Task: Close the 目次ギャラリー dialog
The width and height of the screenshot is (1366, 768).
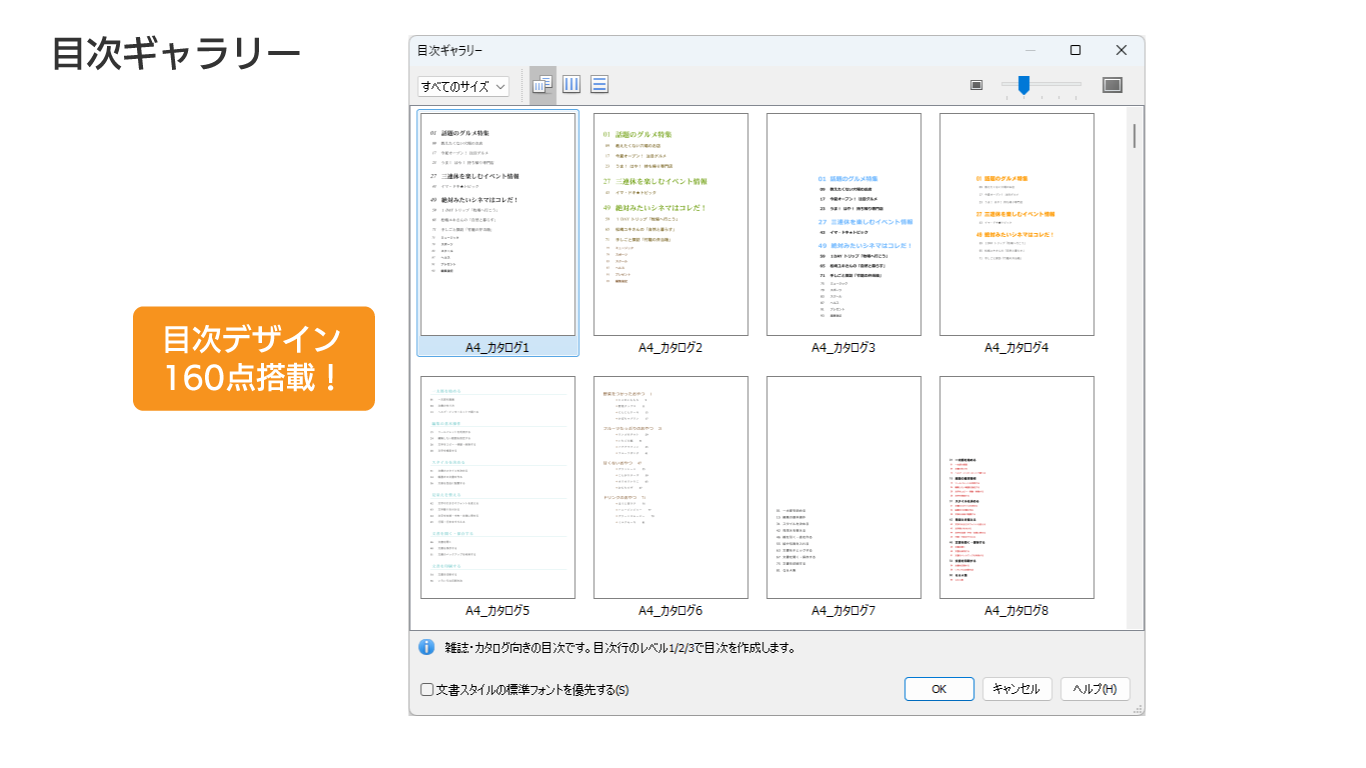Action: click(1121, 50)
